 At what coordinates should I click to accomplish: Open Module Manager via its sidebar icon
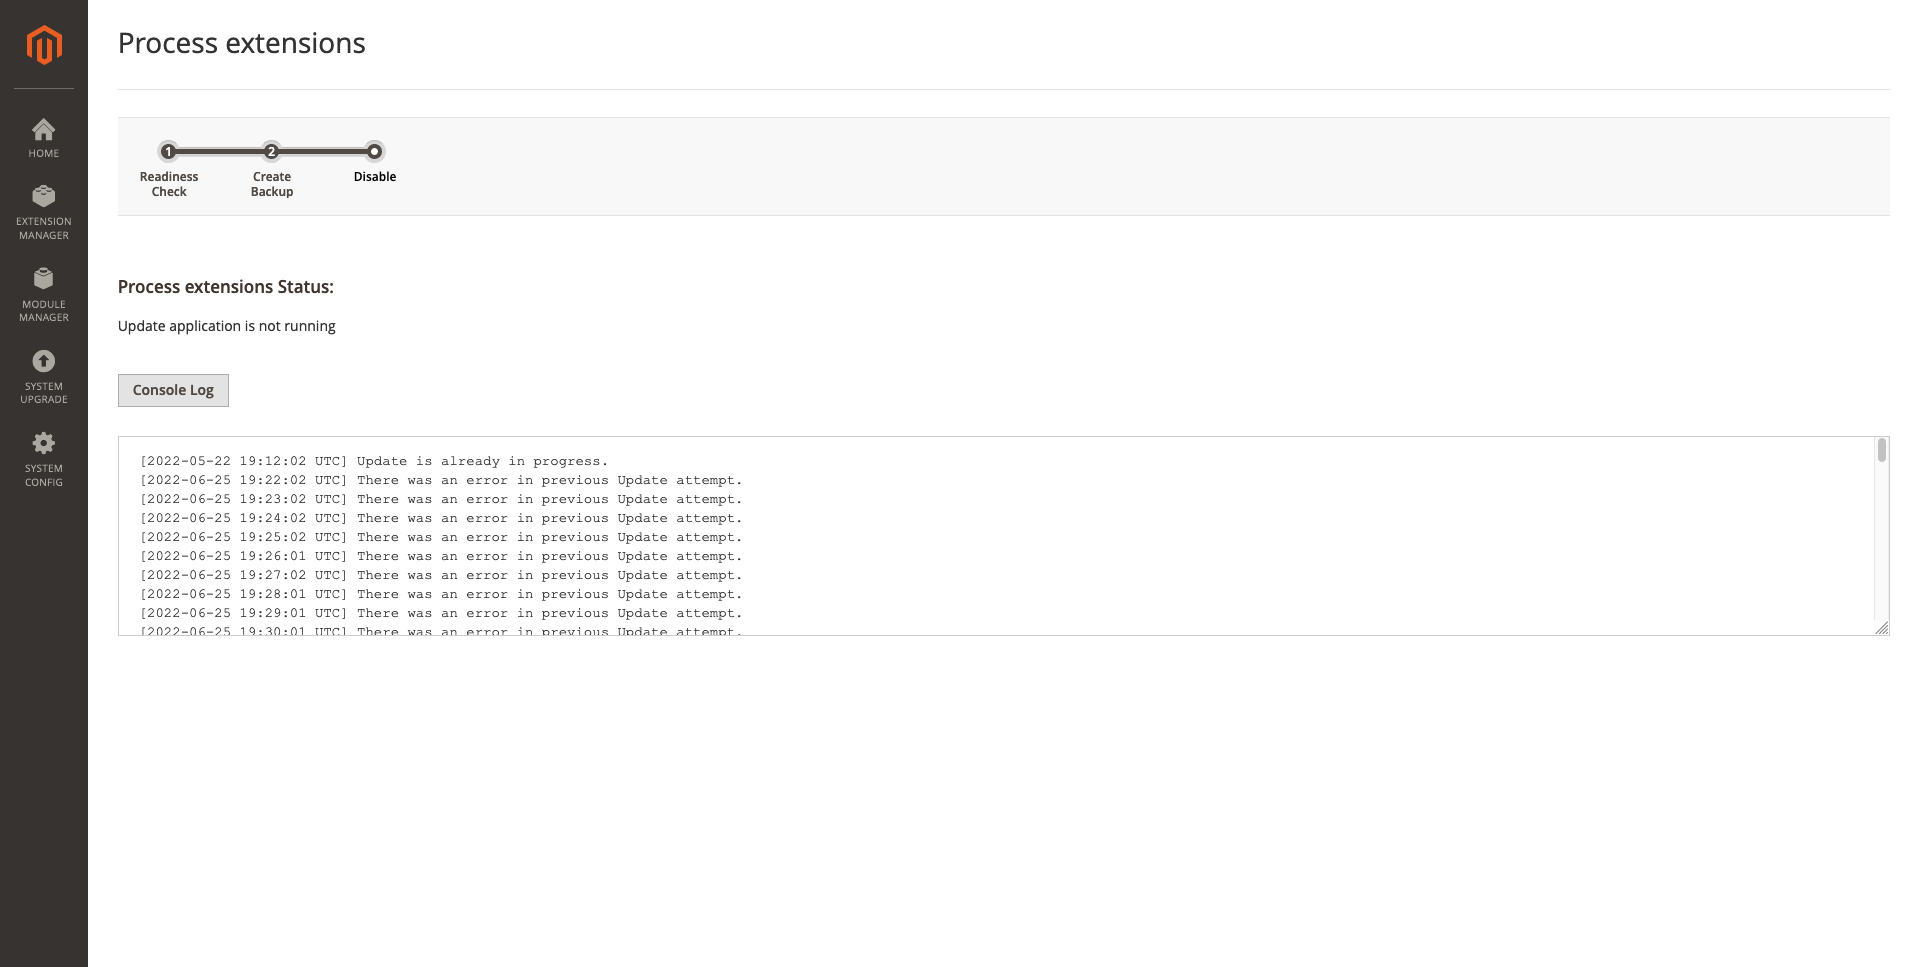pos(43,279)
